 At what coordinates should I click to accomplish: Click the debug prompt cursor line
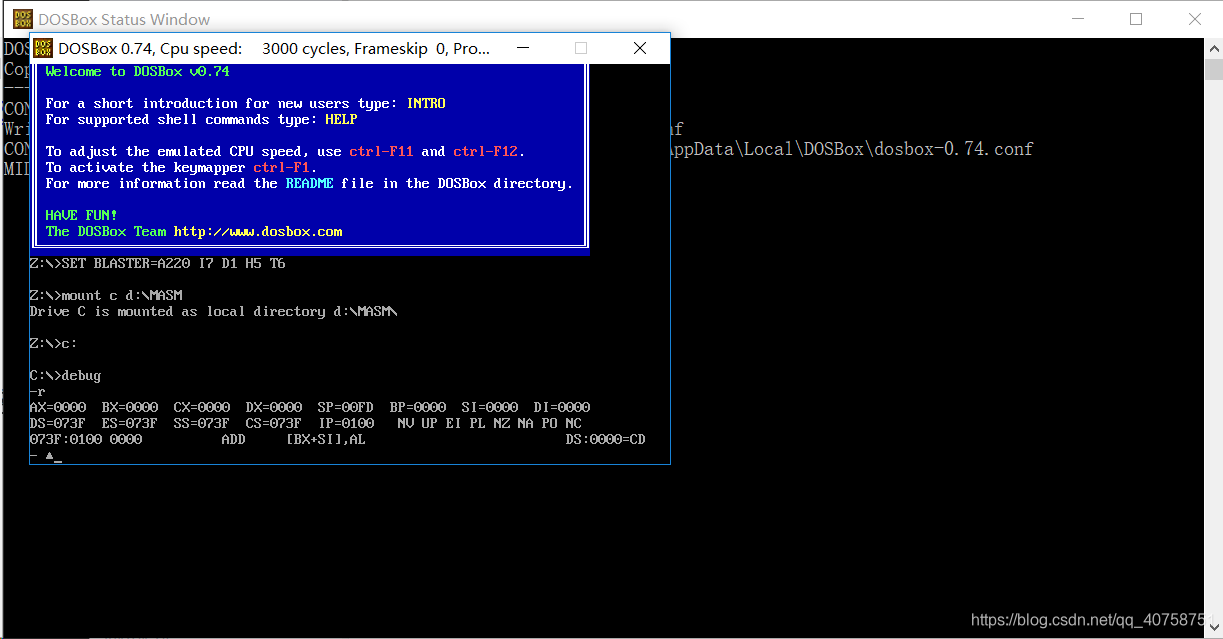point(46,456)
